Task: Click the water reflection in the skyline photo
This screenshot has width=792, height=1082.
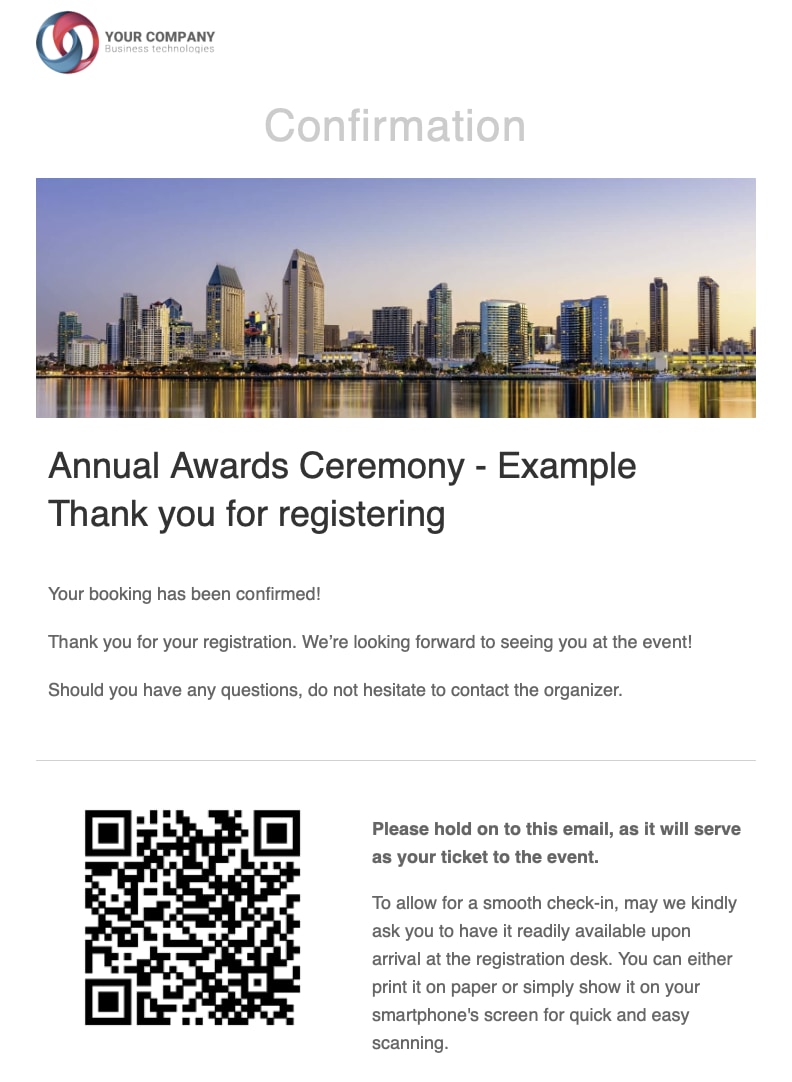Action: click(x=395, y=397)
